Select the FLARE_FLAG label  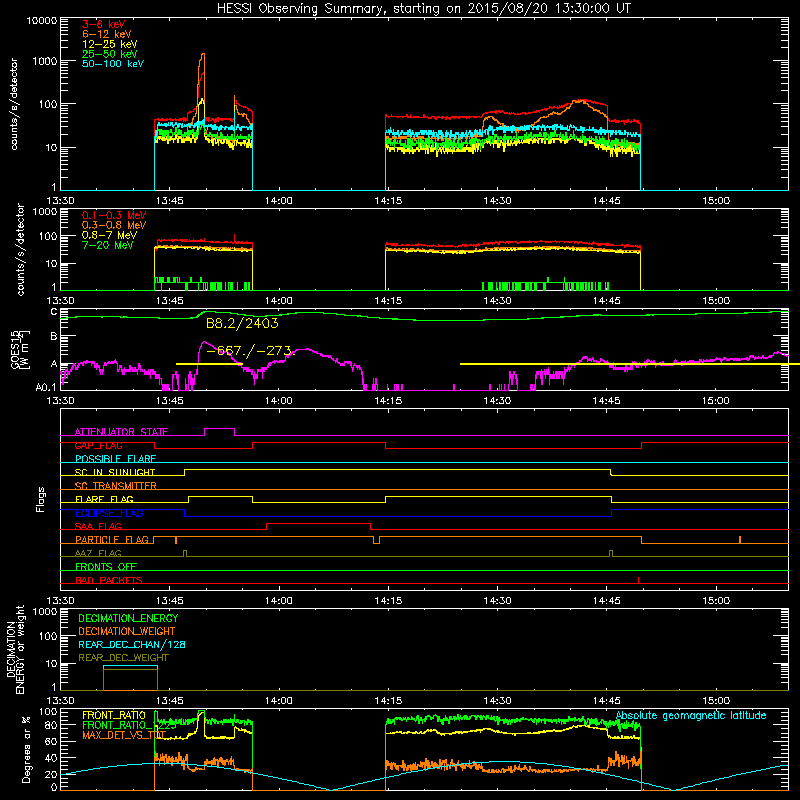click(104, 499)
